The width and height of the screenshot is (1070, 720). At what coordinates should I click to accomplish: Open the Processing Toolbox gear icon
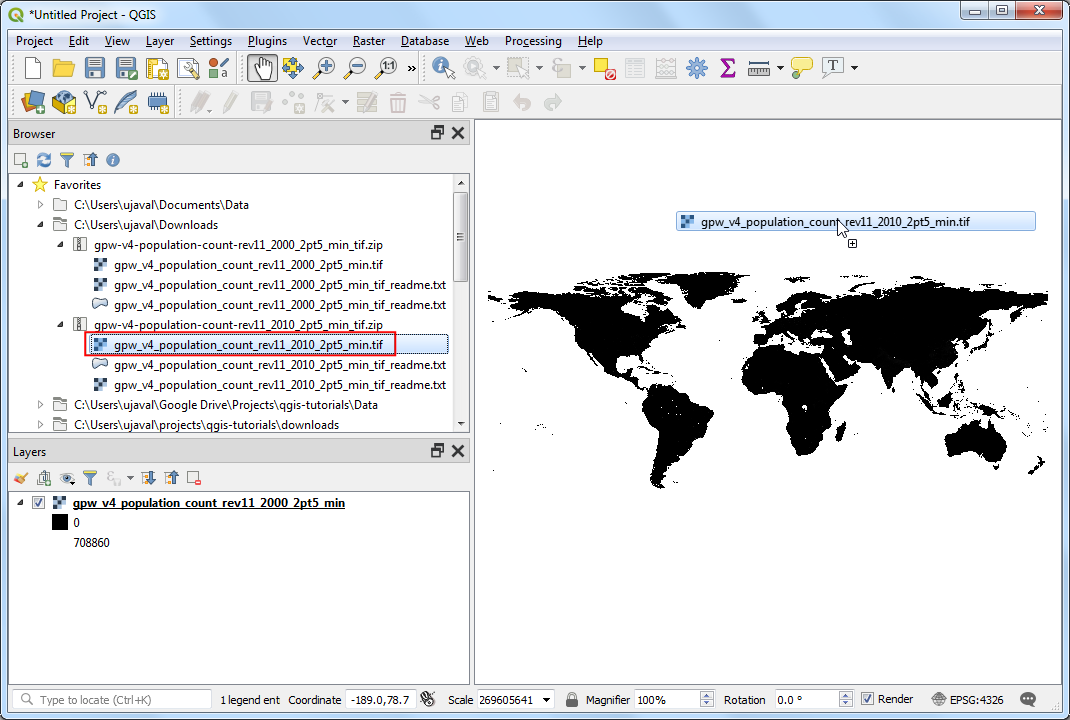(x=697, y=68)
